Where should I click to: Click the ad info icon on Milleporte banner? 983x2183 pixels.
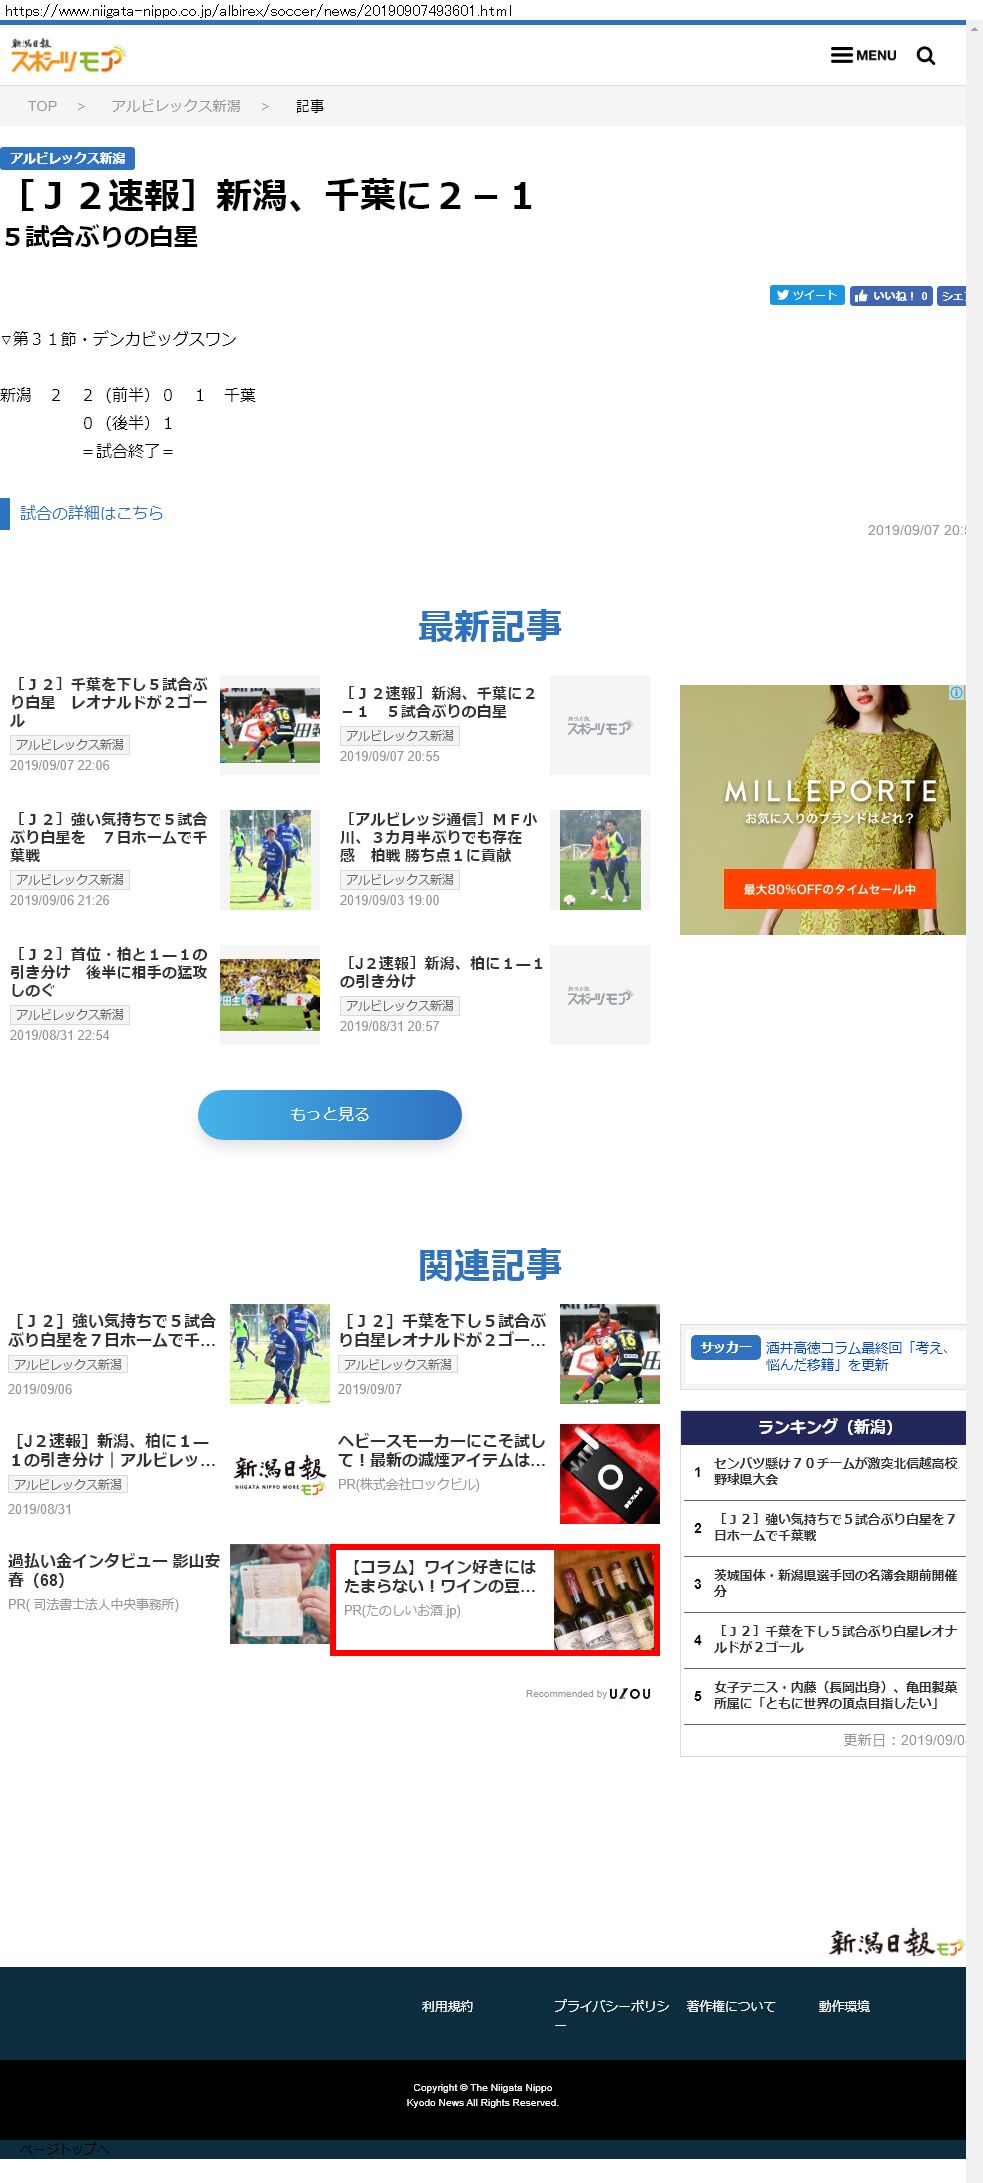pyautogui.click(x=957, y=693)
